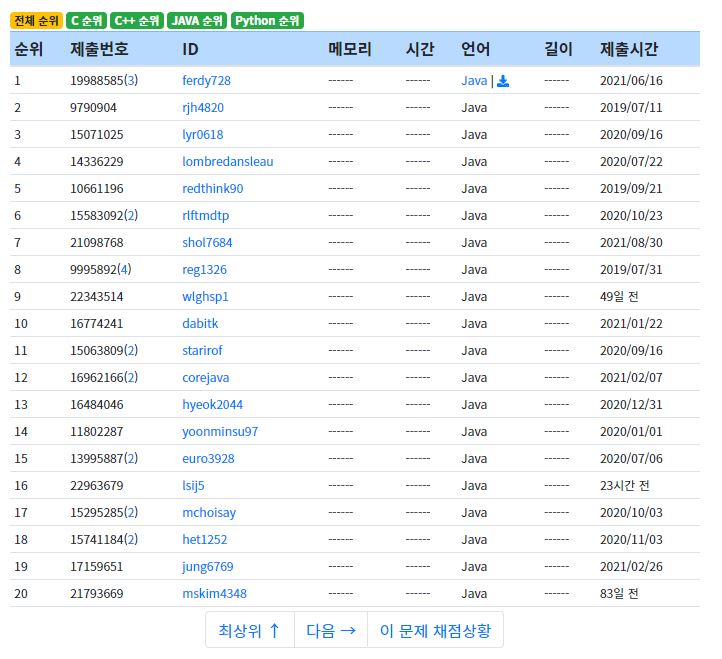The image size is (722, 659).
Task: Click the 최상위 ↑ button
Action: click(250, 630)
